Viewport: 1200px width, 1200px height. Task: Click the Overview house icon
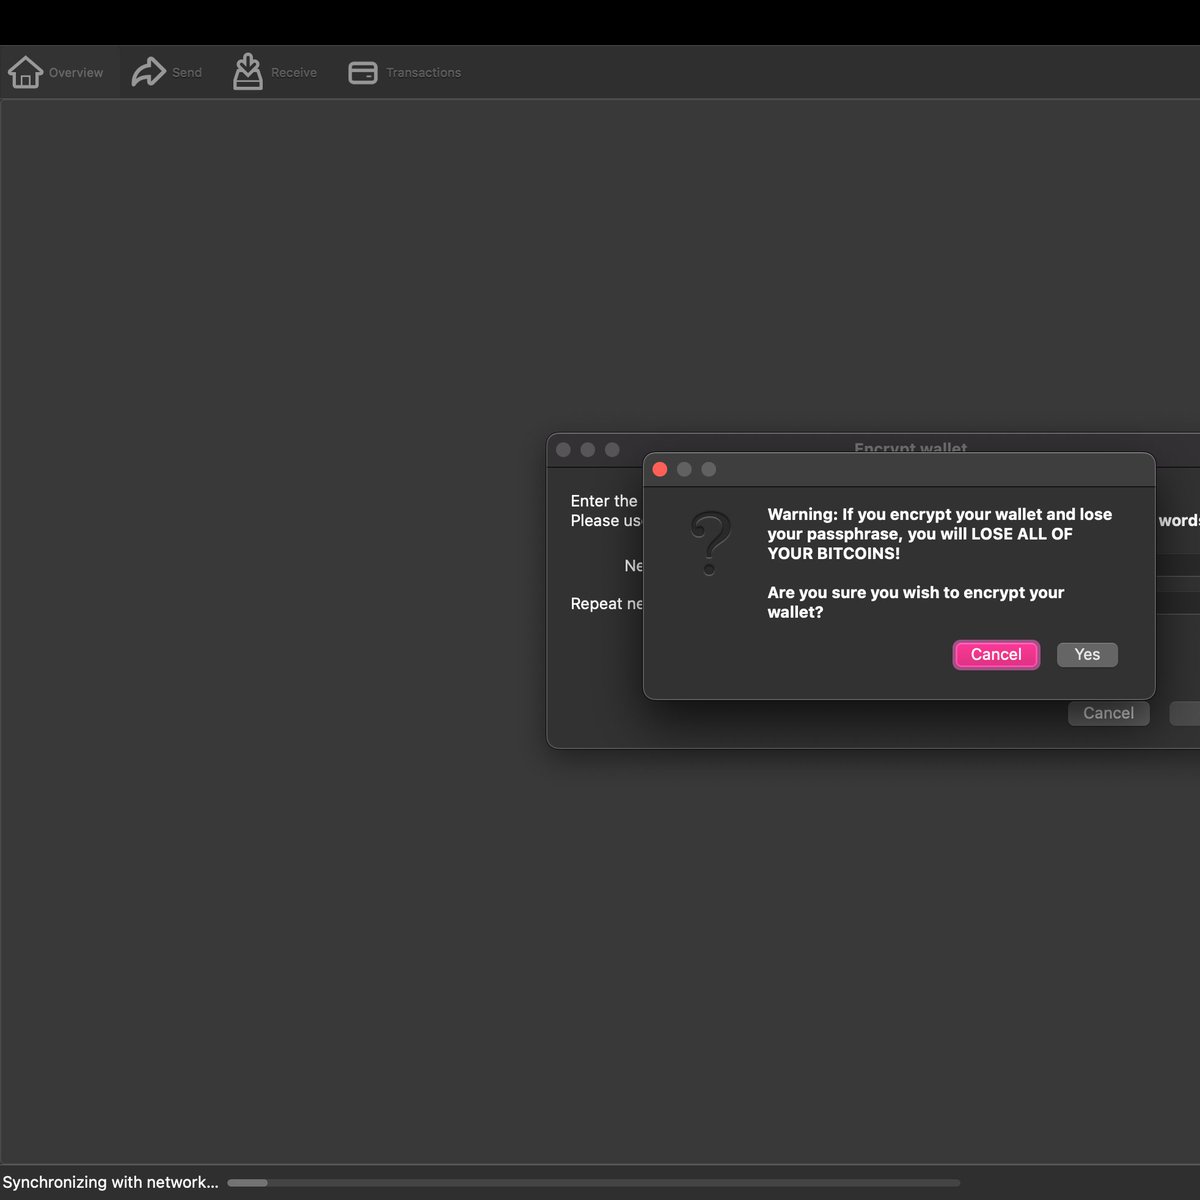25,72
